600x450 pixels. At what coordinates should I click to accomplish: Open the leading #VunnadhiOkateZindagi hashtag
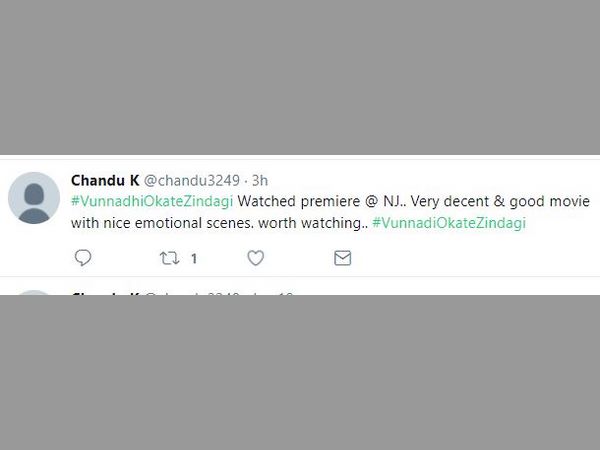pyautogui.click(x=151, y=201)
